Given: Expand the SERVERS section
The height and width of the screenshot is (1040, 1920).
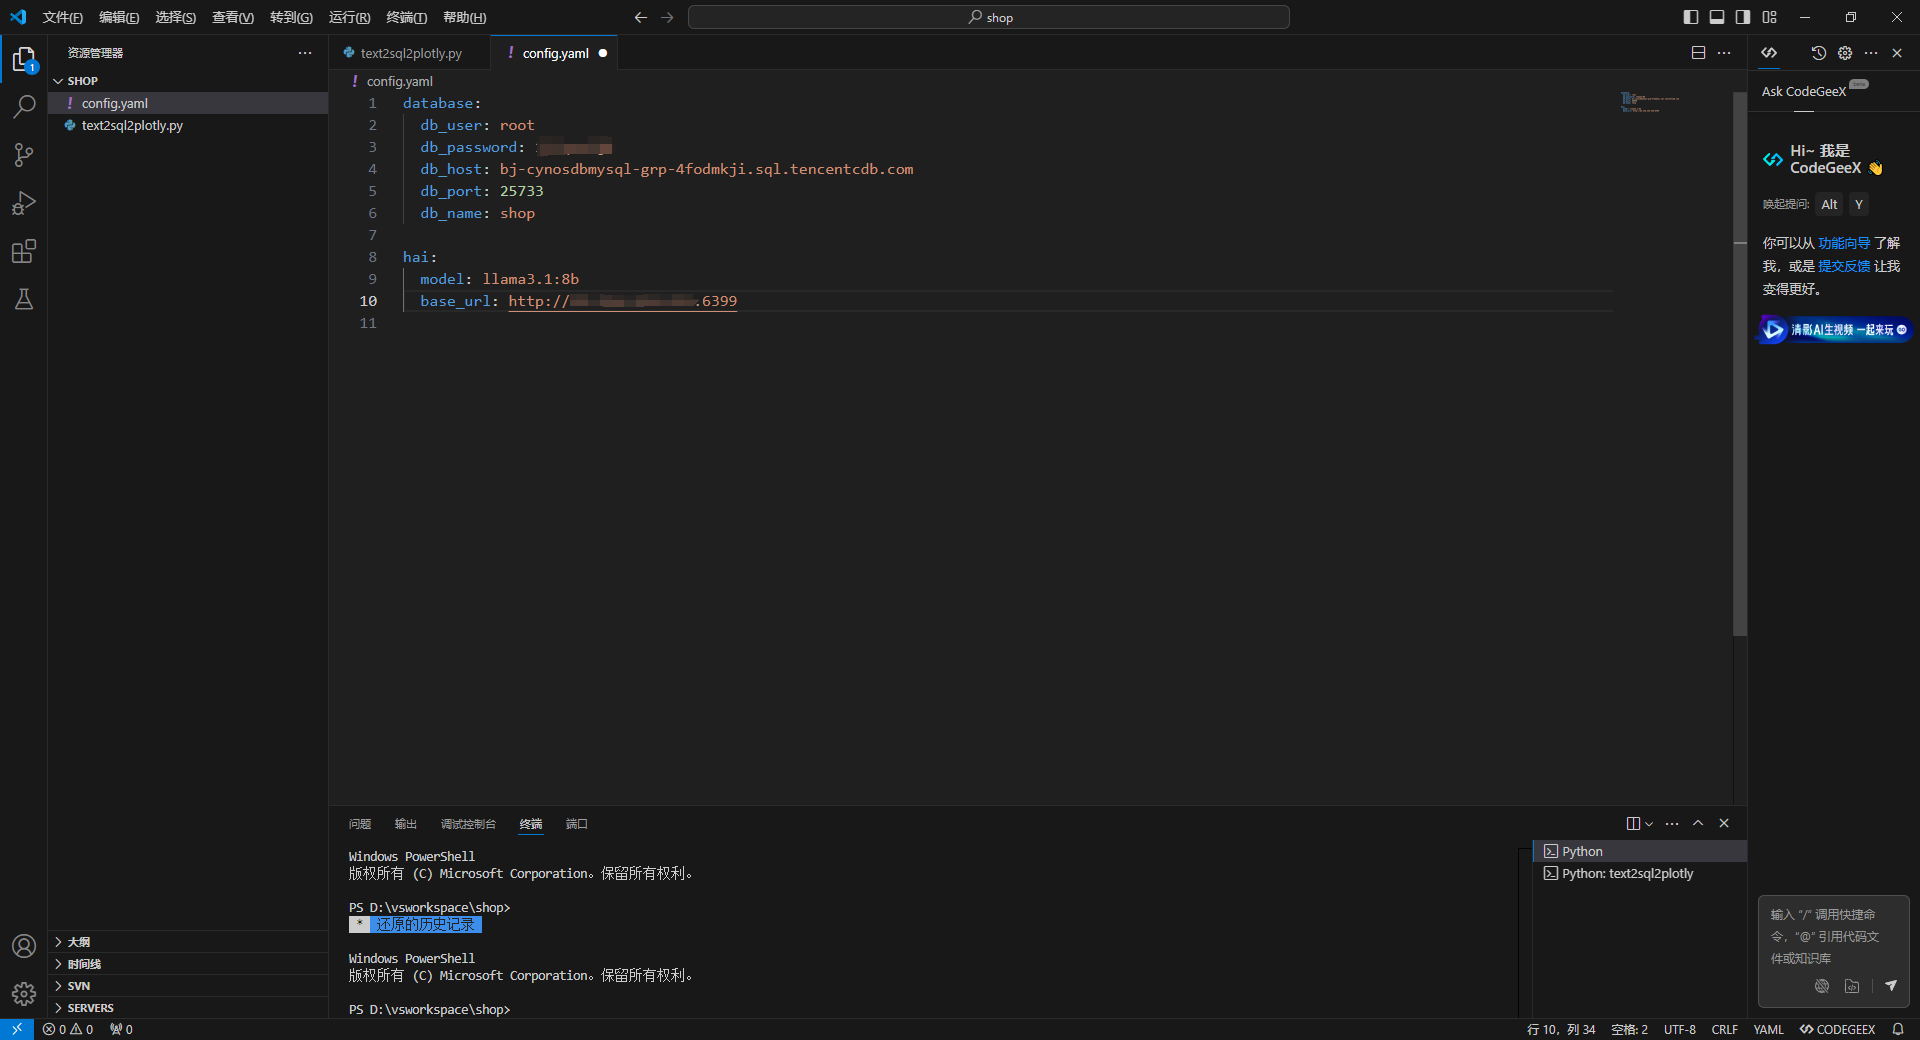Looking at the screenshot, I should 188,1008.
